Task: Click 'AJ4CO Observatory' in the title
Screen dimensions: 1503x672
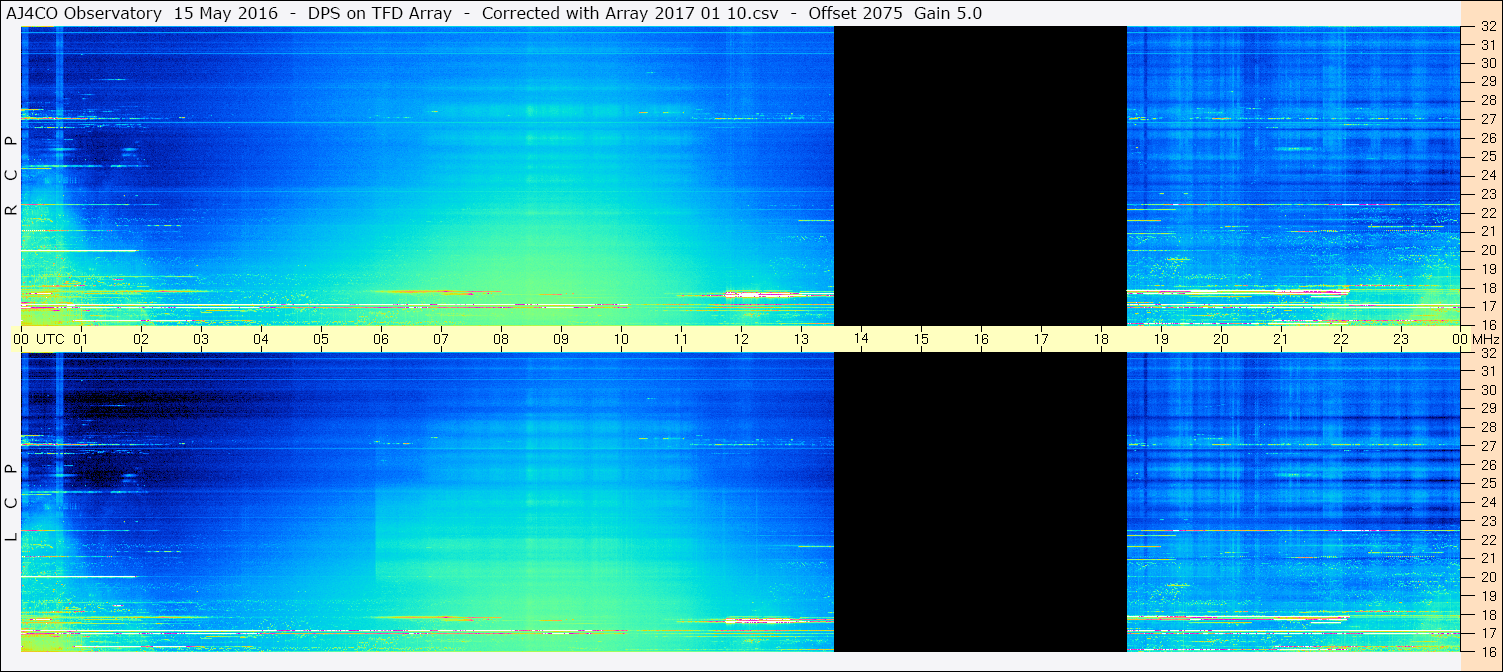Action: pos(83,13)
